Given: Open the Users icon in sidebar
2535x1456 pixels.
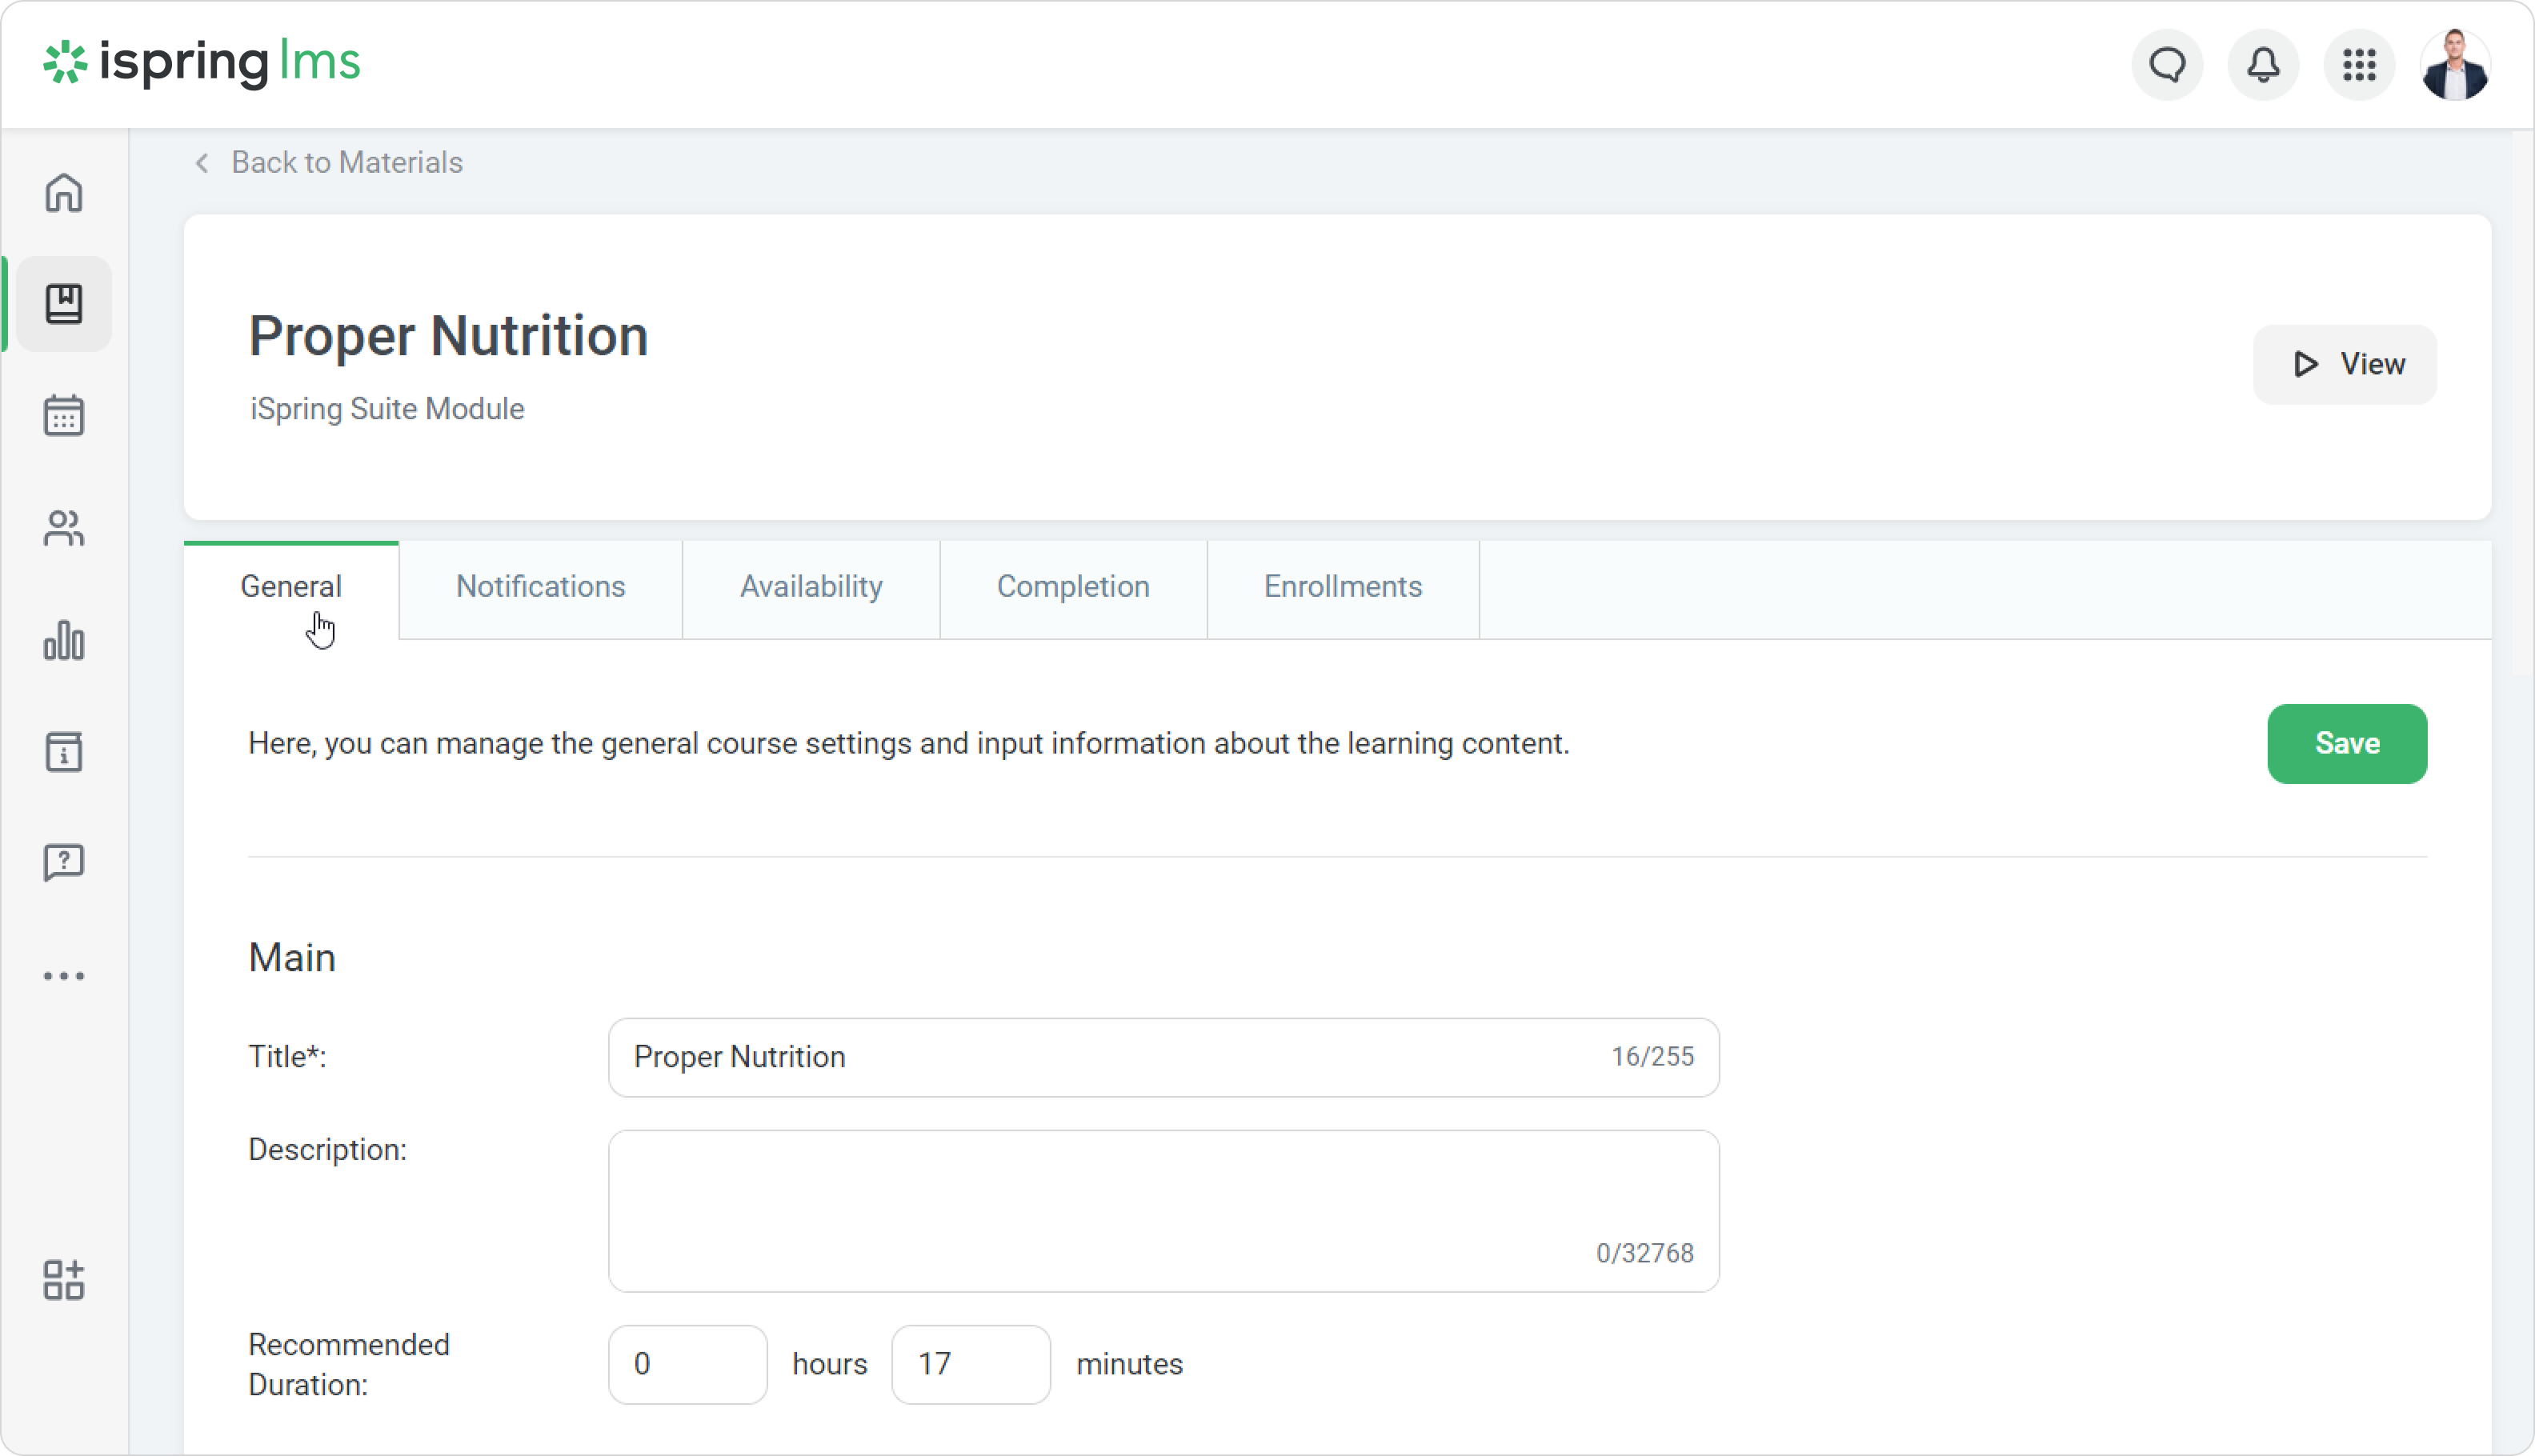Looking at the screenshot, I should 64,528.
